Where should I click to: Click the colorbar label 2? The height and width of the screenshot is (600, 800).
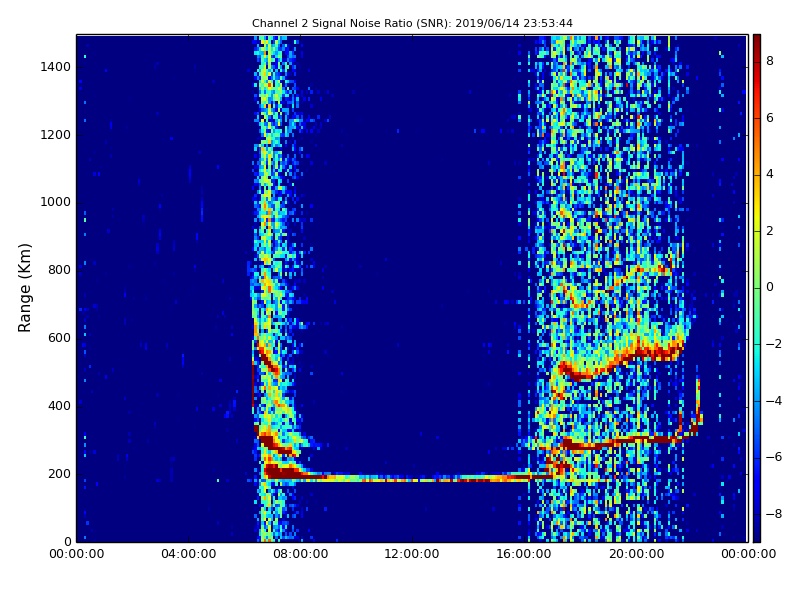point(770,231)
